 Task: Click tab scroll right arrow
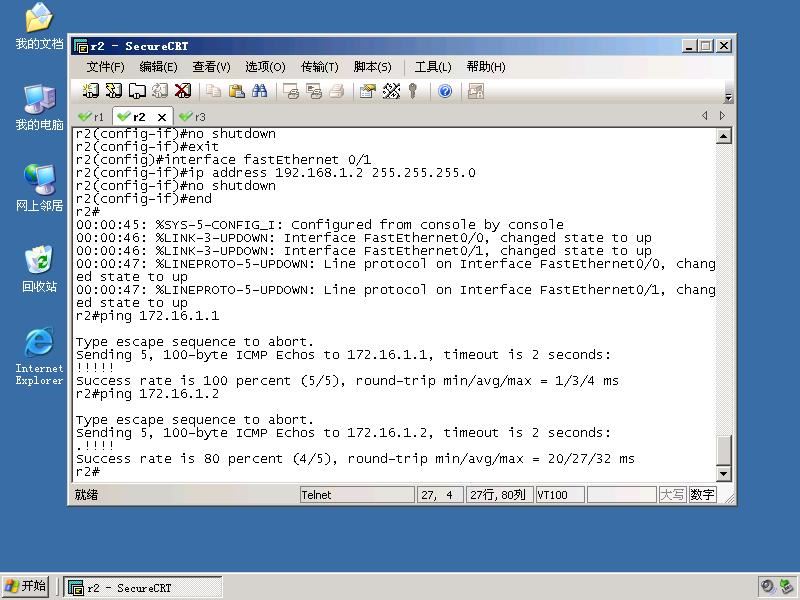click(x=722, y=116)
